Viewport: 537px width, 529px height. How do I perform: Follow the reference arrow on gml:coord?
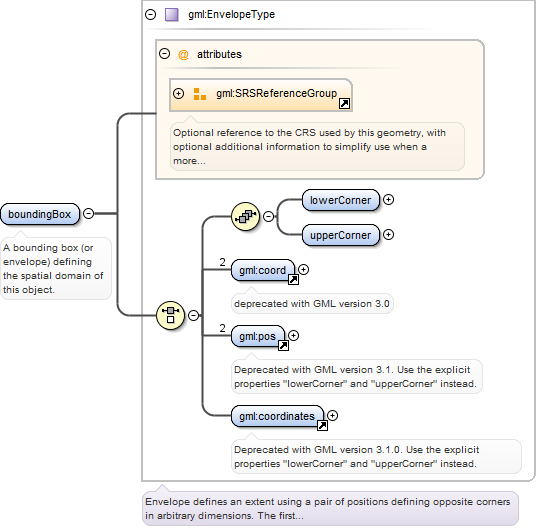(x=293, y=280)
